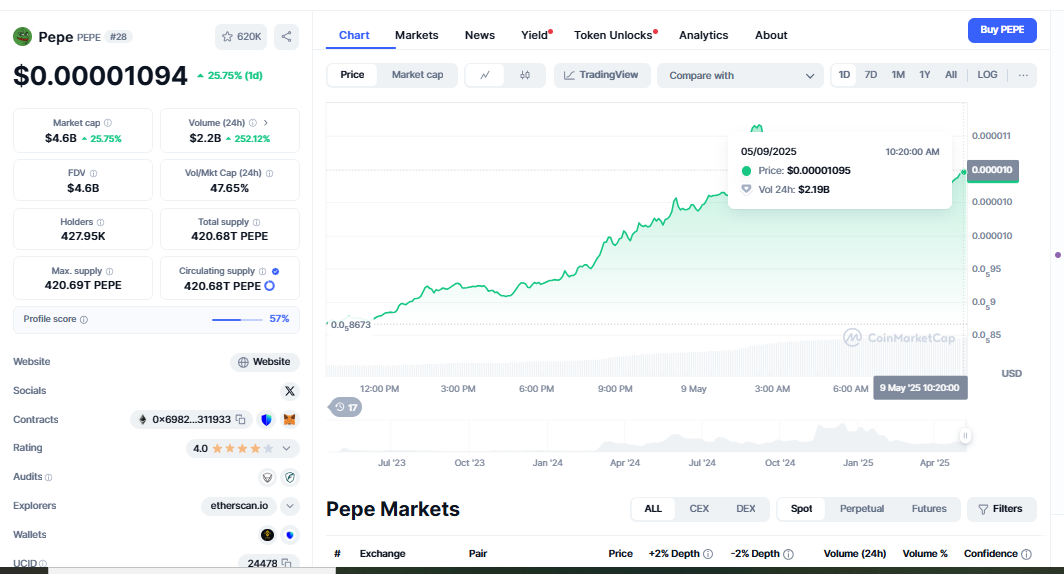
Task: Click the Buy PEPE button
Action: (x=1002, y=30)
